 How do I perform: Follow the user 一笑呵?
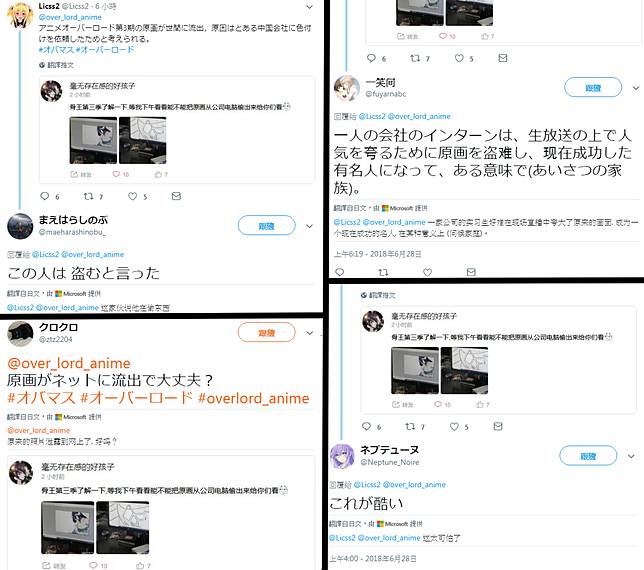click(593, 87)
